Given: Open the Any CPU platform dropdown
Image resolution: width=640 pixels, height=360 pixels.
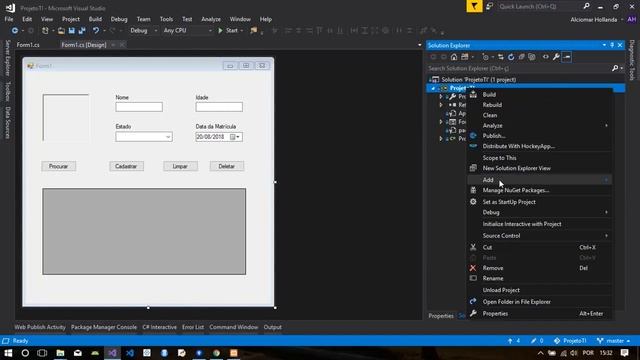Looking at the screenshot, I should click(187, 31).
